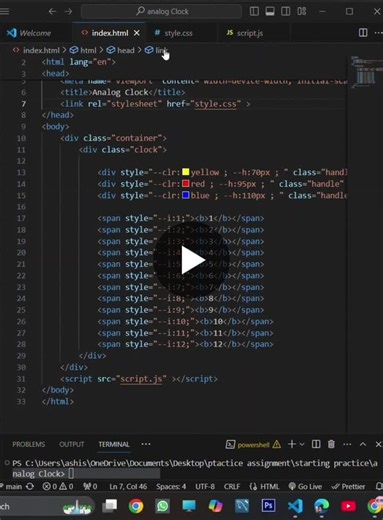Open terminal panel more actions ellipsis

point(347,444)
